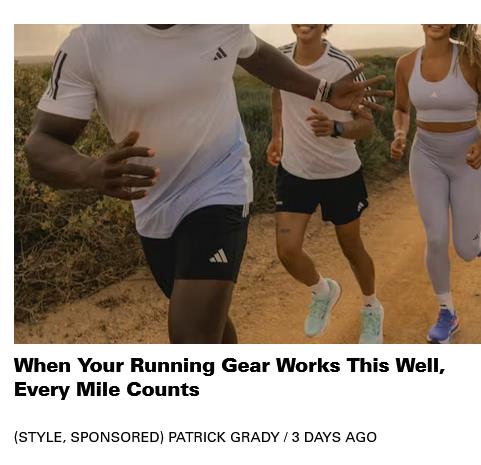The height and width of the screenshot is (465, 481).
Task: Select the SPONSORED label
Action: [x=115, y=437]
